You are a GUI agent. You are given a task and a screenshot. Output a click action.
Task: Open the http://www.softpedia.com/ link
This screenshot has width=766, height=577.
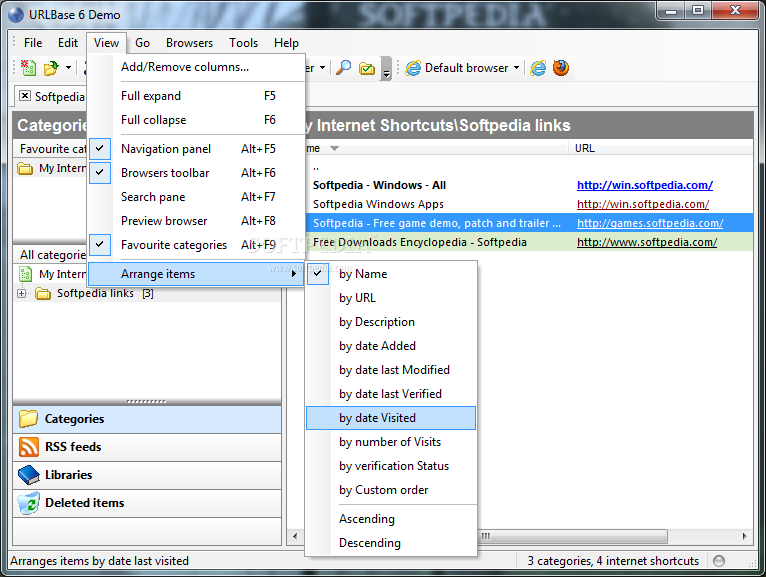coord(647,242)
